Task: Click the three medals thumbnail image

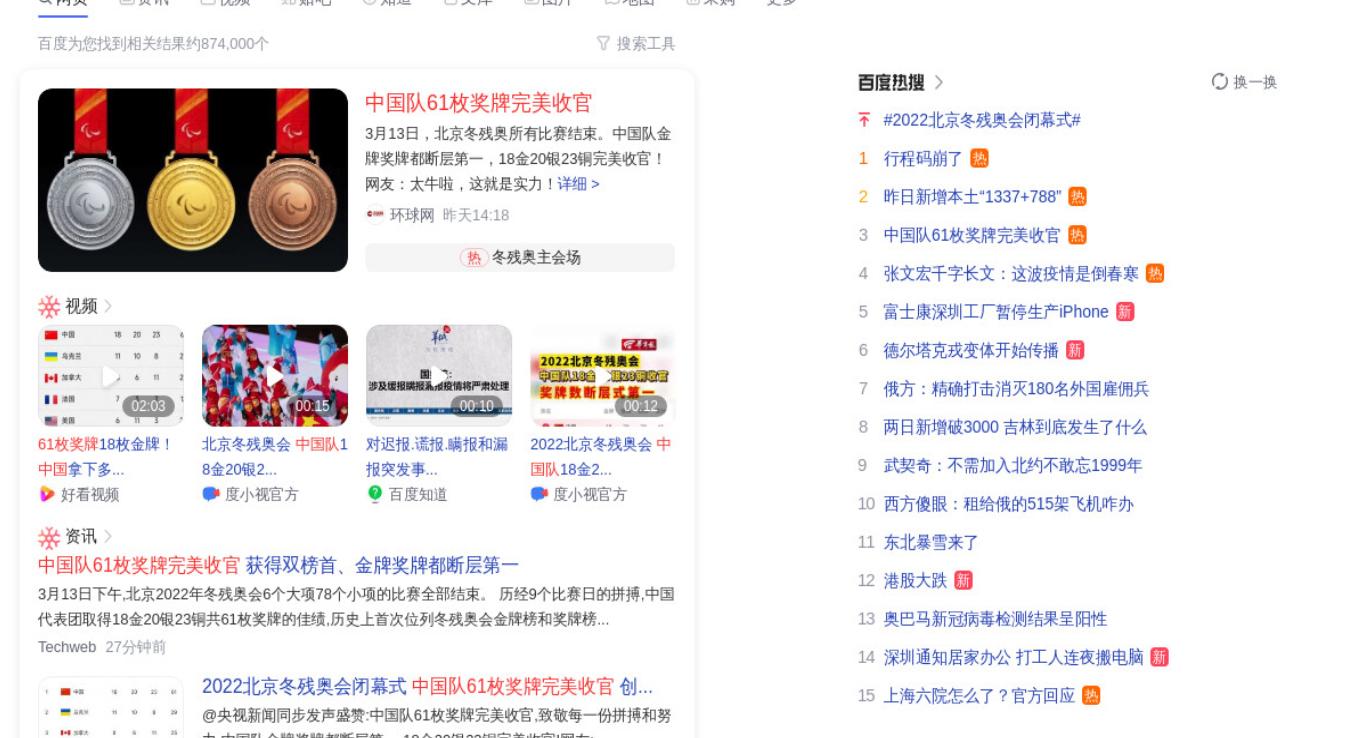Action: pyautogui.click(x=193, y=180)
